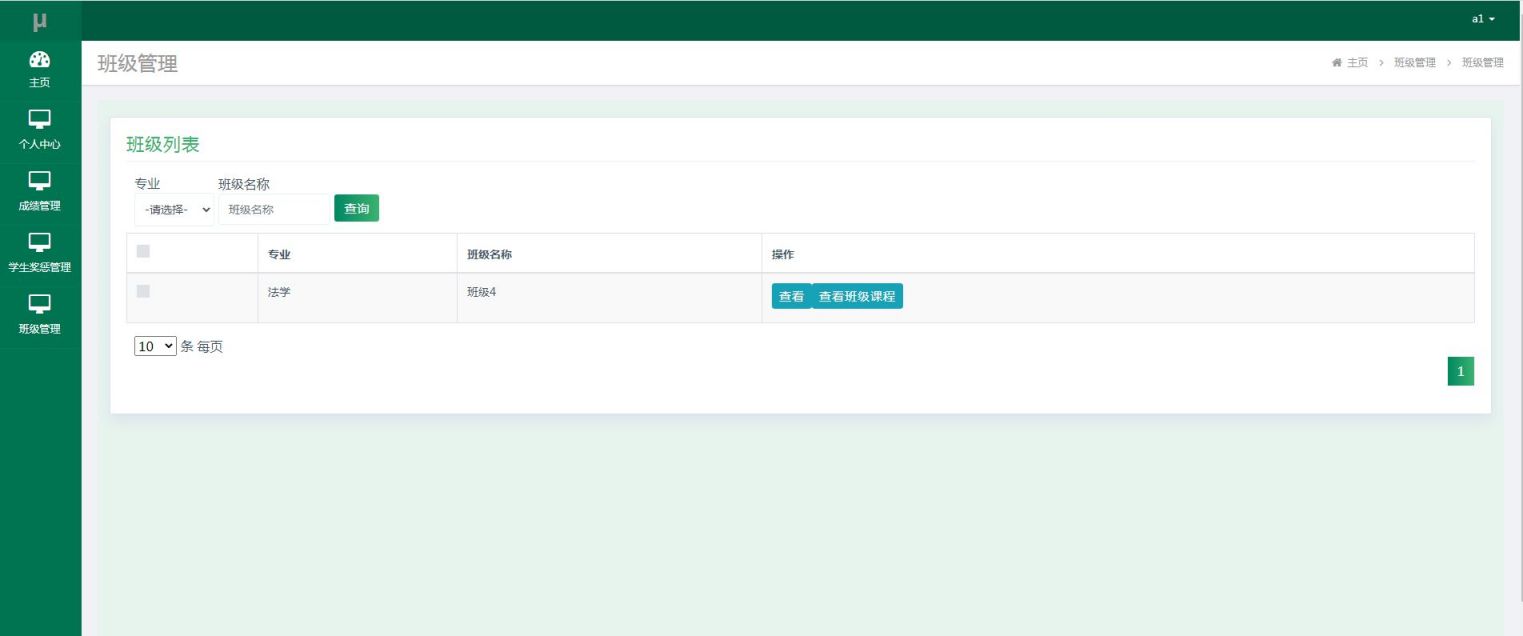Open the 专业 -请选择- dropdown
1523x636 pixels.
pyautogui.click(x=174, y=210)
